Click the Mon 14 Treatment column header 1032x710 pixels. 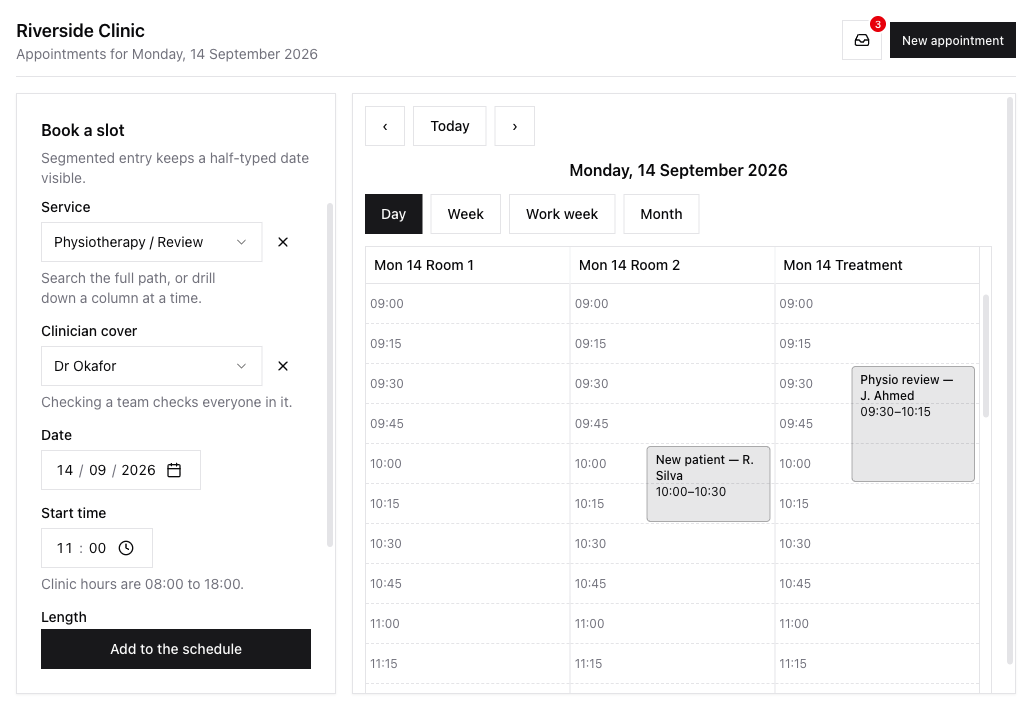(x=877, y=265)
